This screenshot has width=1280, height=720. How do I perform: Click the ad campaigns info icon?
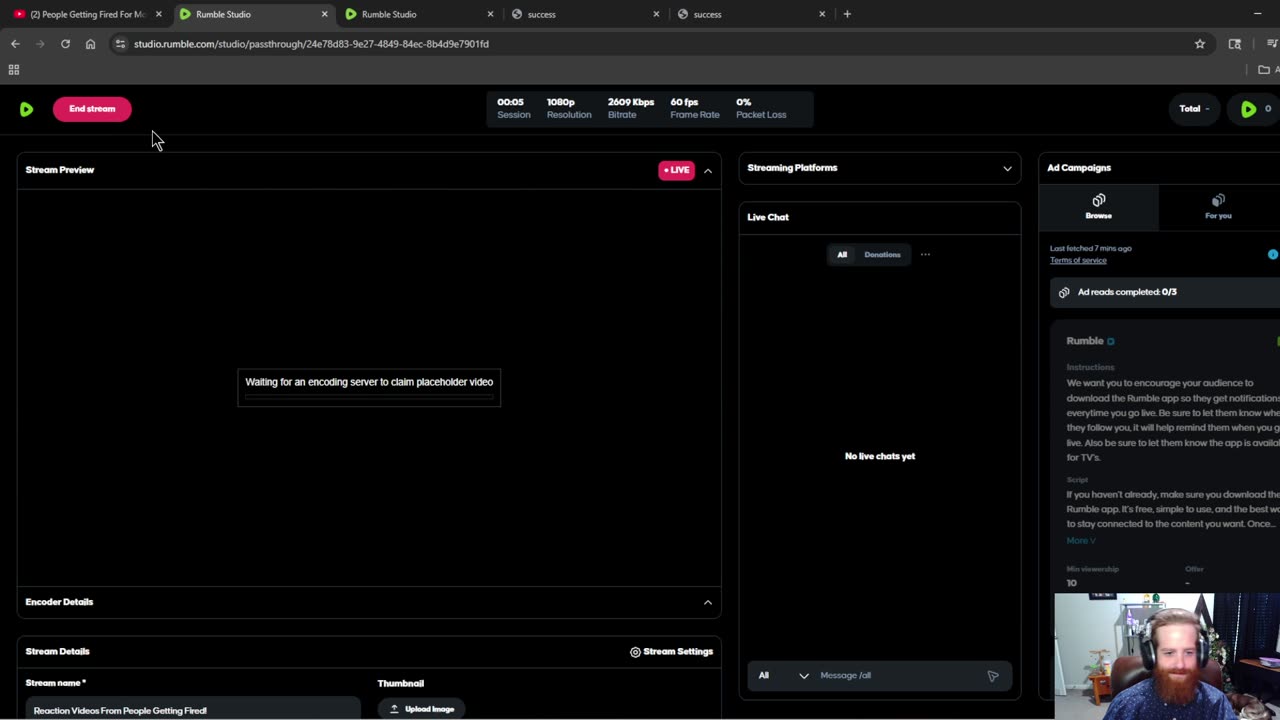coord(1273,255)
